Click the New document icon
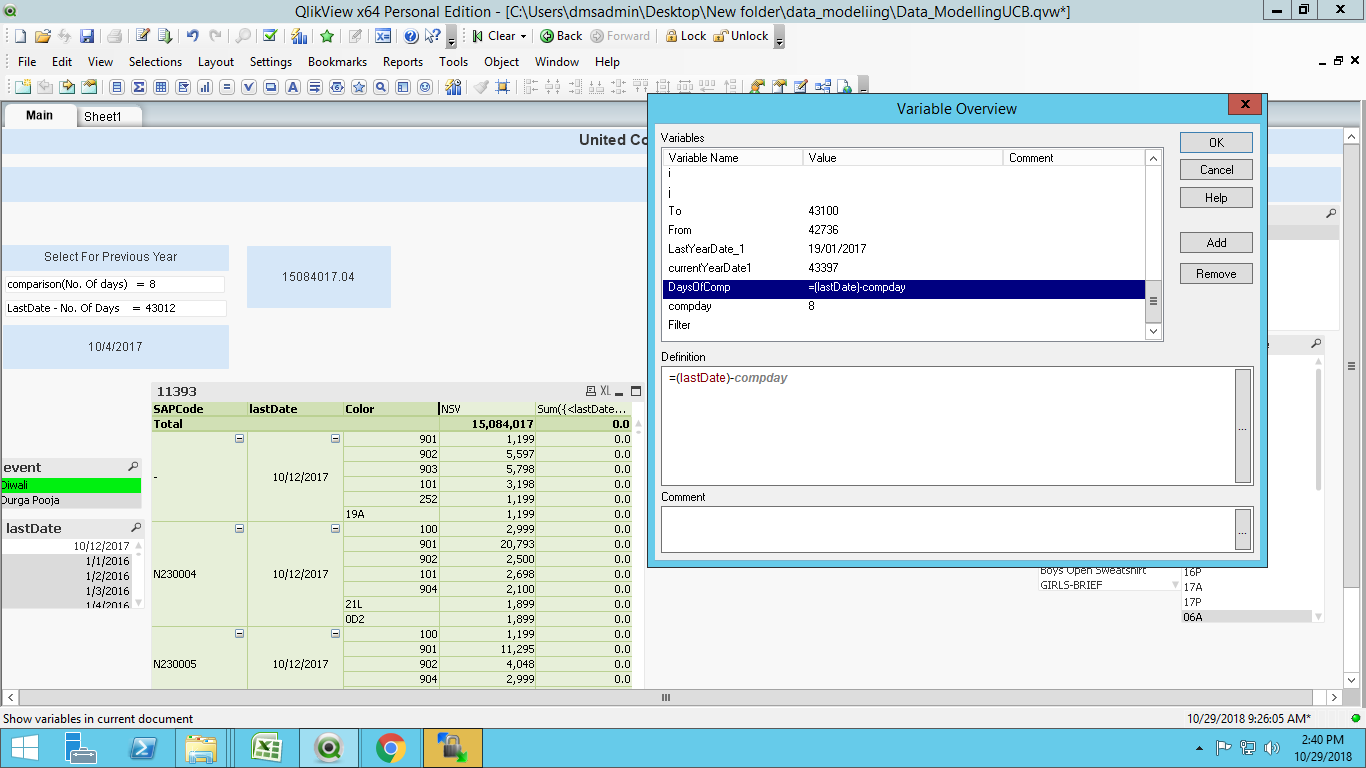Image resolution: width=1366 pixels, height=768 pixels. point(22,36)
